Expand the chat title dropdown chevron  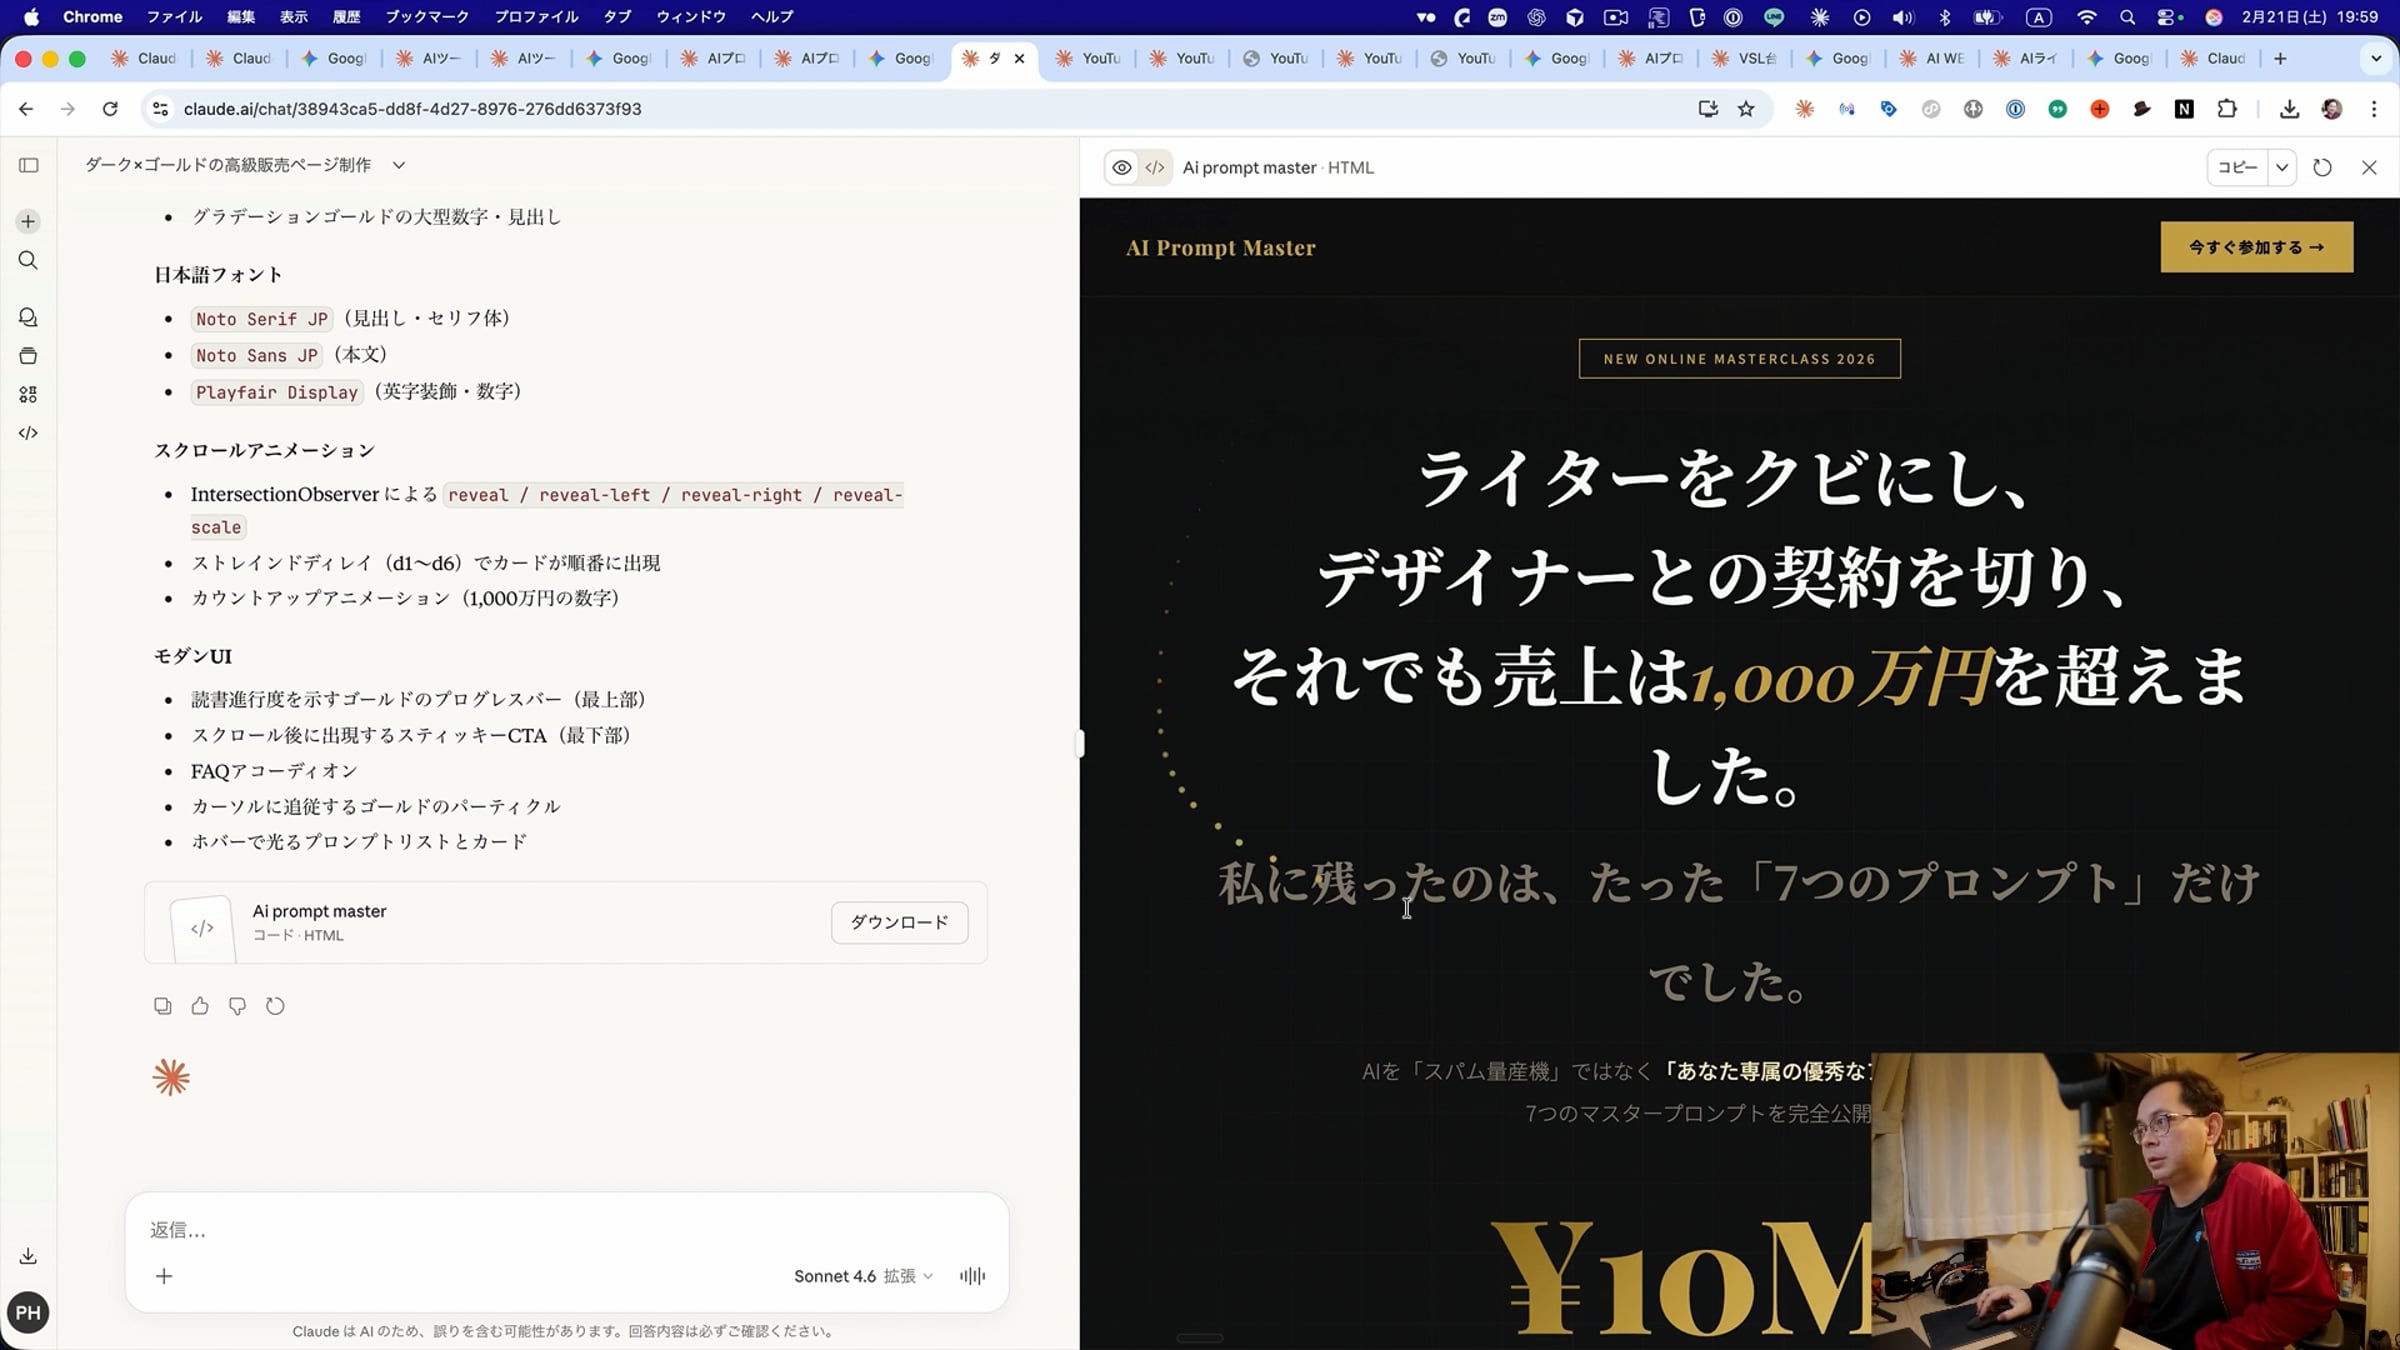tap(399, 165)
